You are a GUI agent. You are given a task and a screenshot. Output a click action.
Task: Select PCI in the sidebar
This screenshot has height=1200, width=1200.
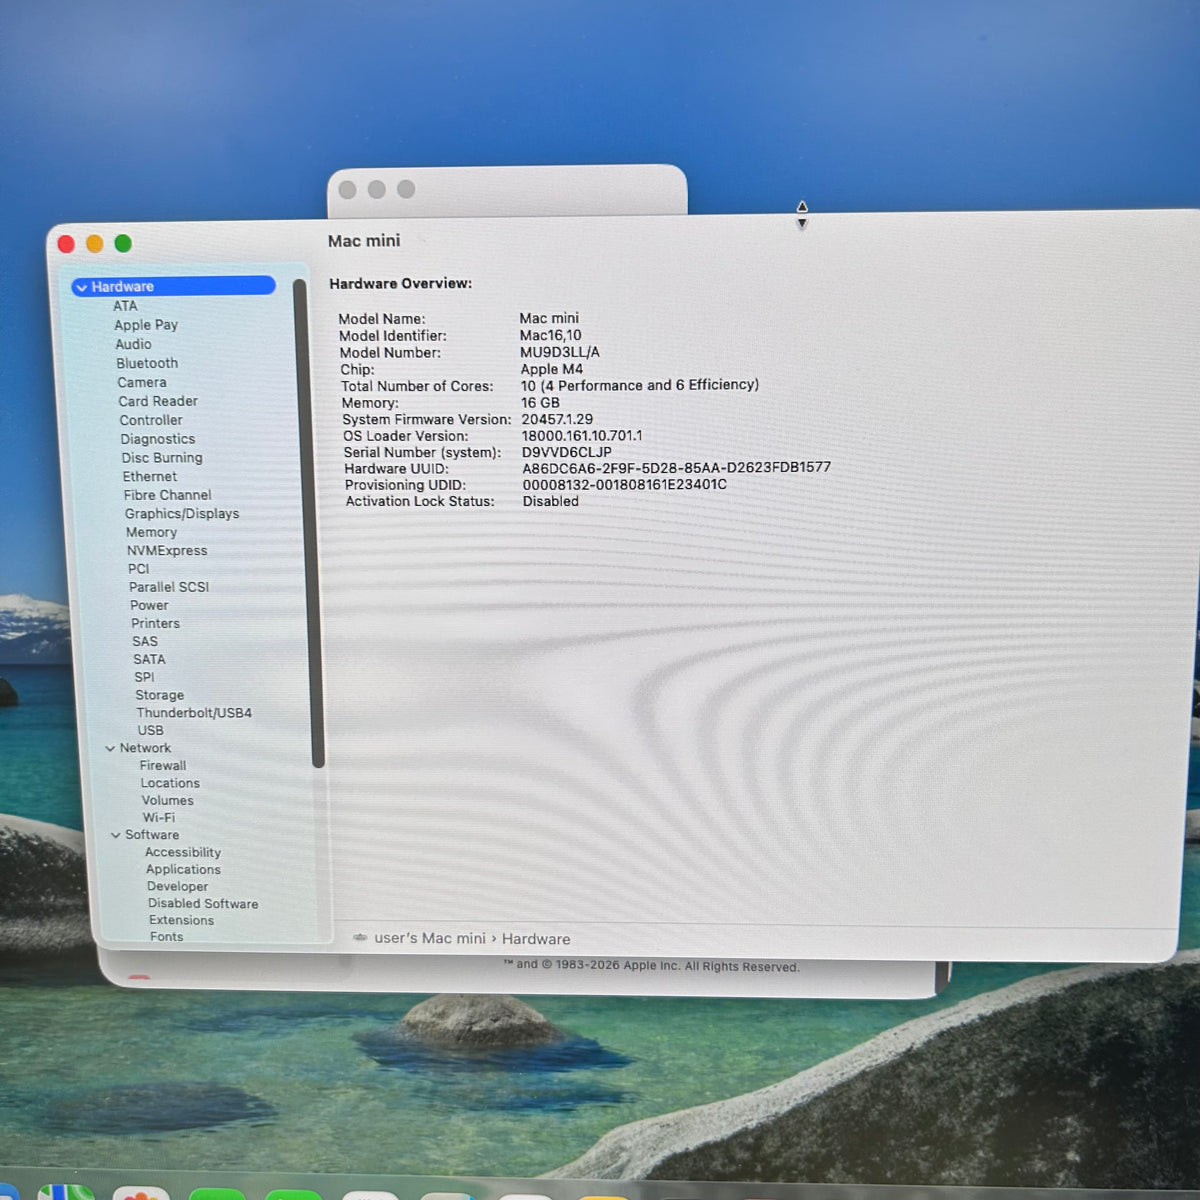pos(138,569)
